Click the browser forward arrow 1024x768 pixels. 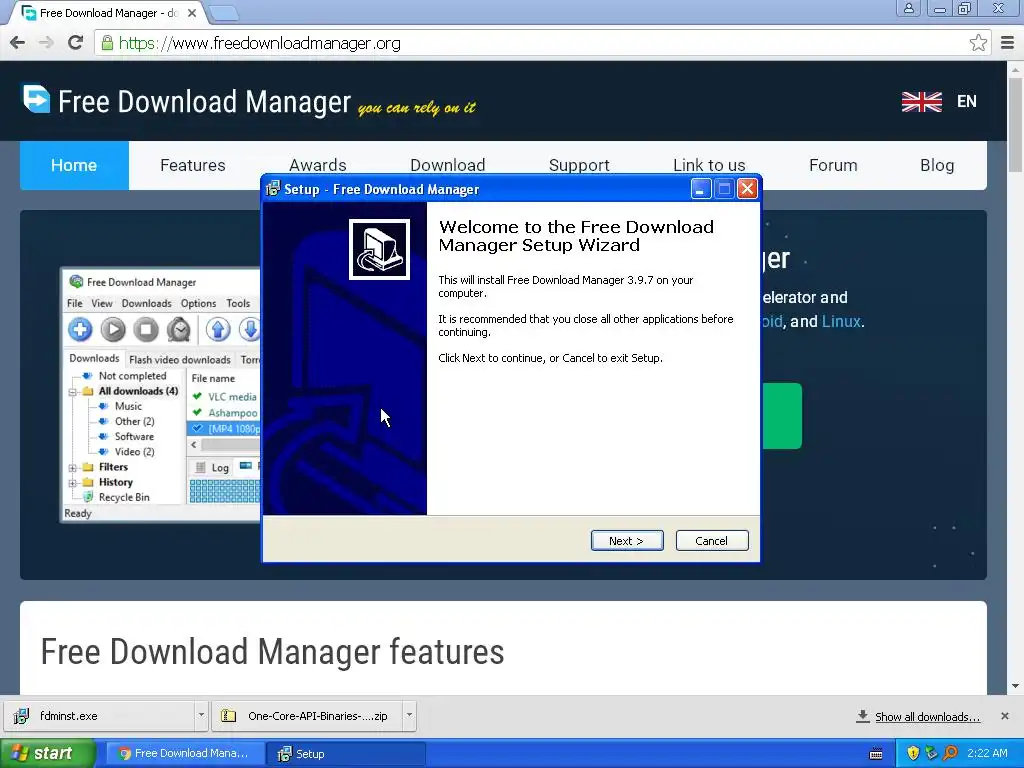tap(46, 43)
